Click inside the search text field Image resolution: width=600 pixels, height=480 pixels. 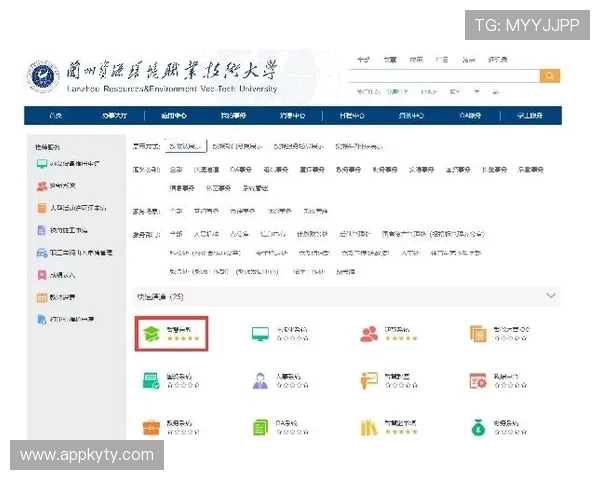pos(444,76)
